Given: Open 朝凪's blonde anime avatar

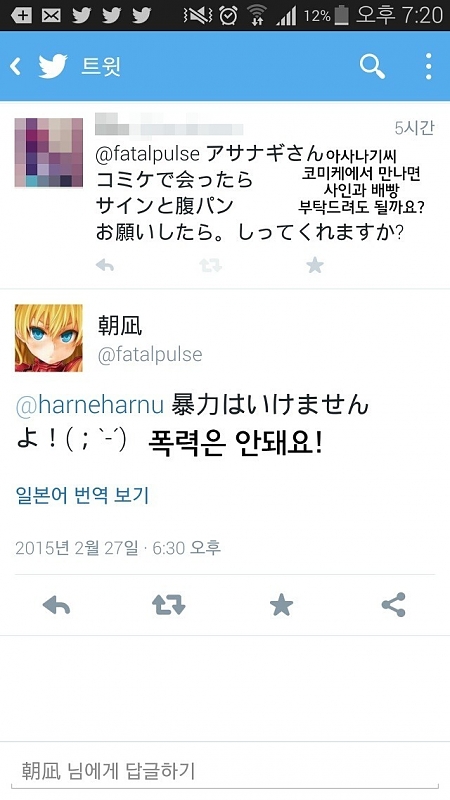Looking at the screenshot, I should (48, 338).
